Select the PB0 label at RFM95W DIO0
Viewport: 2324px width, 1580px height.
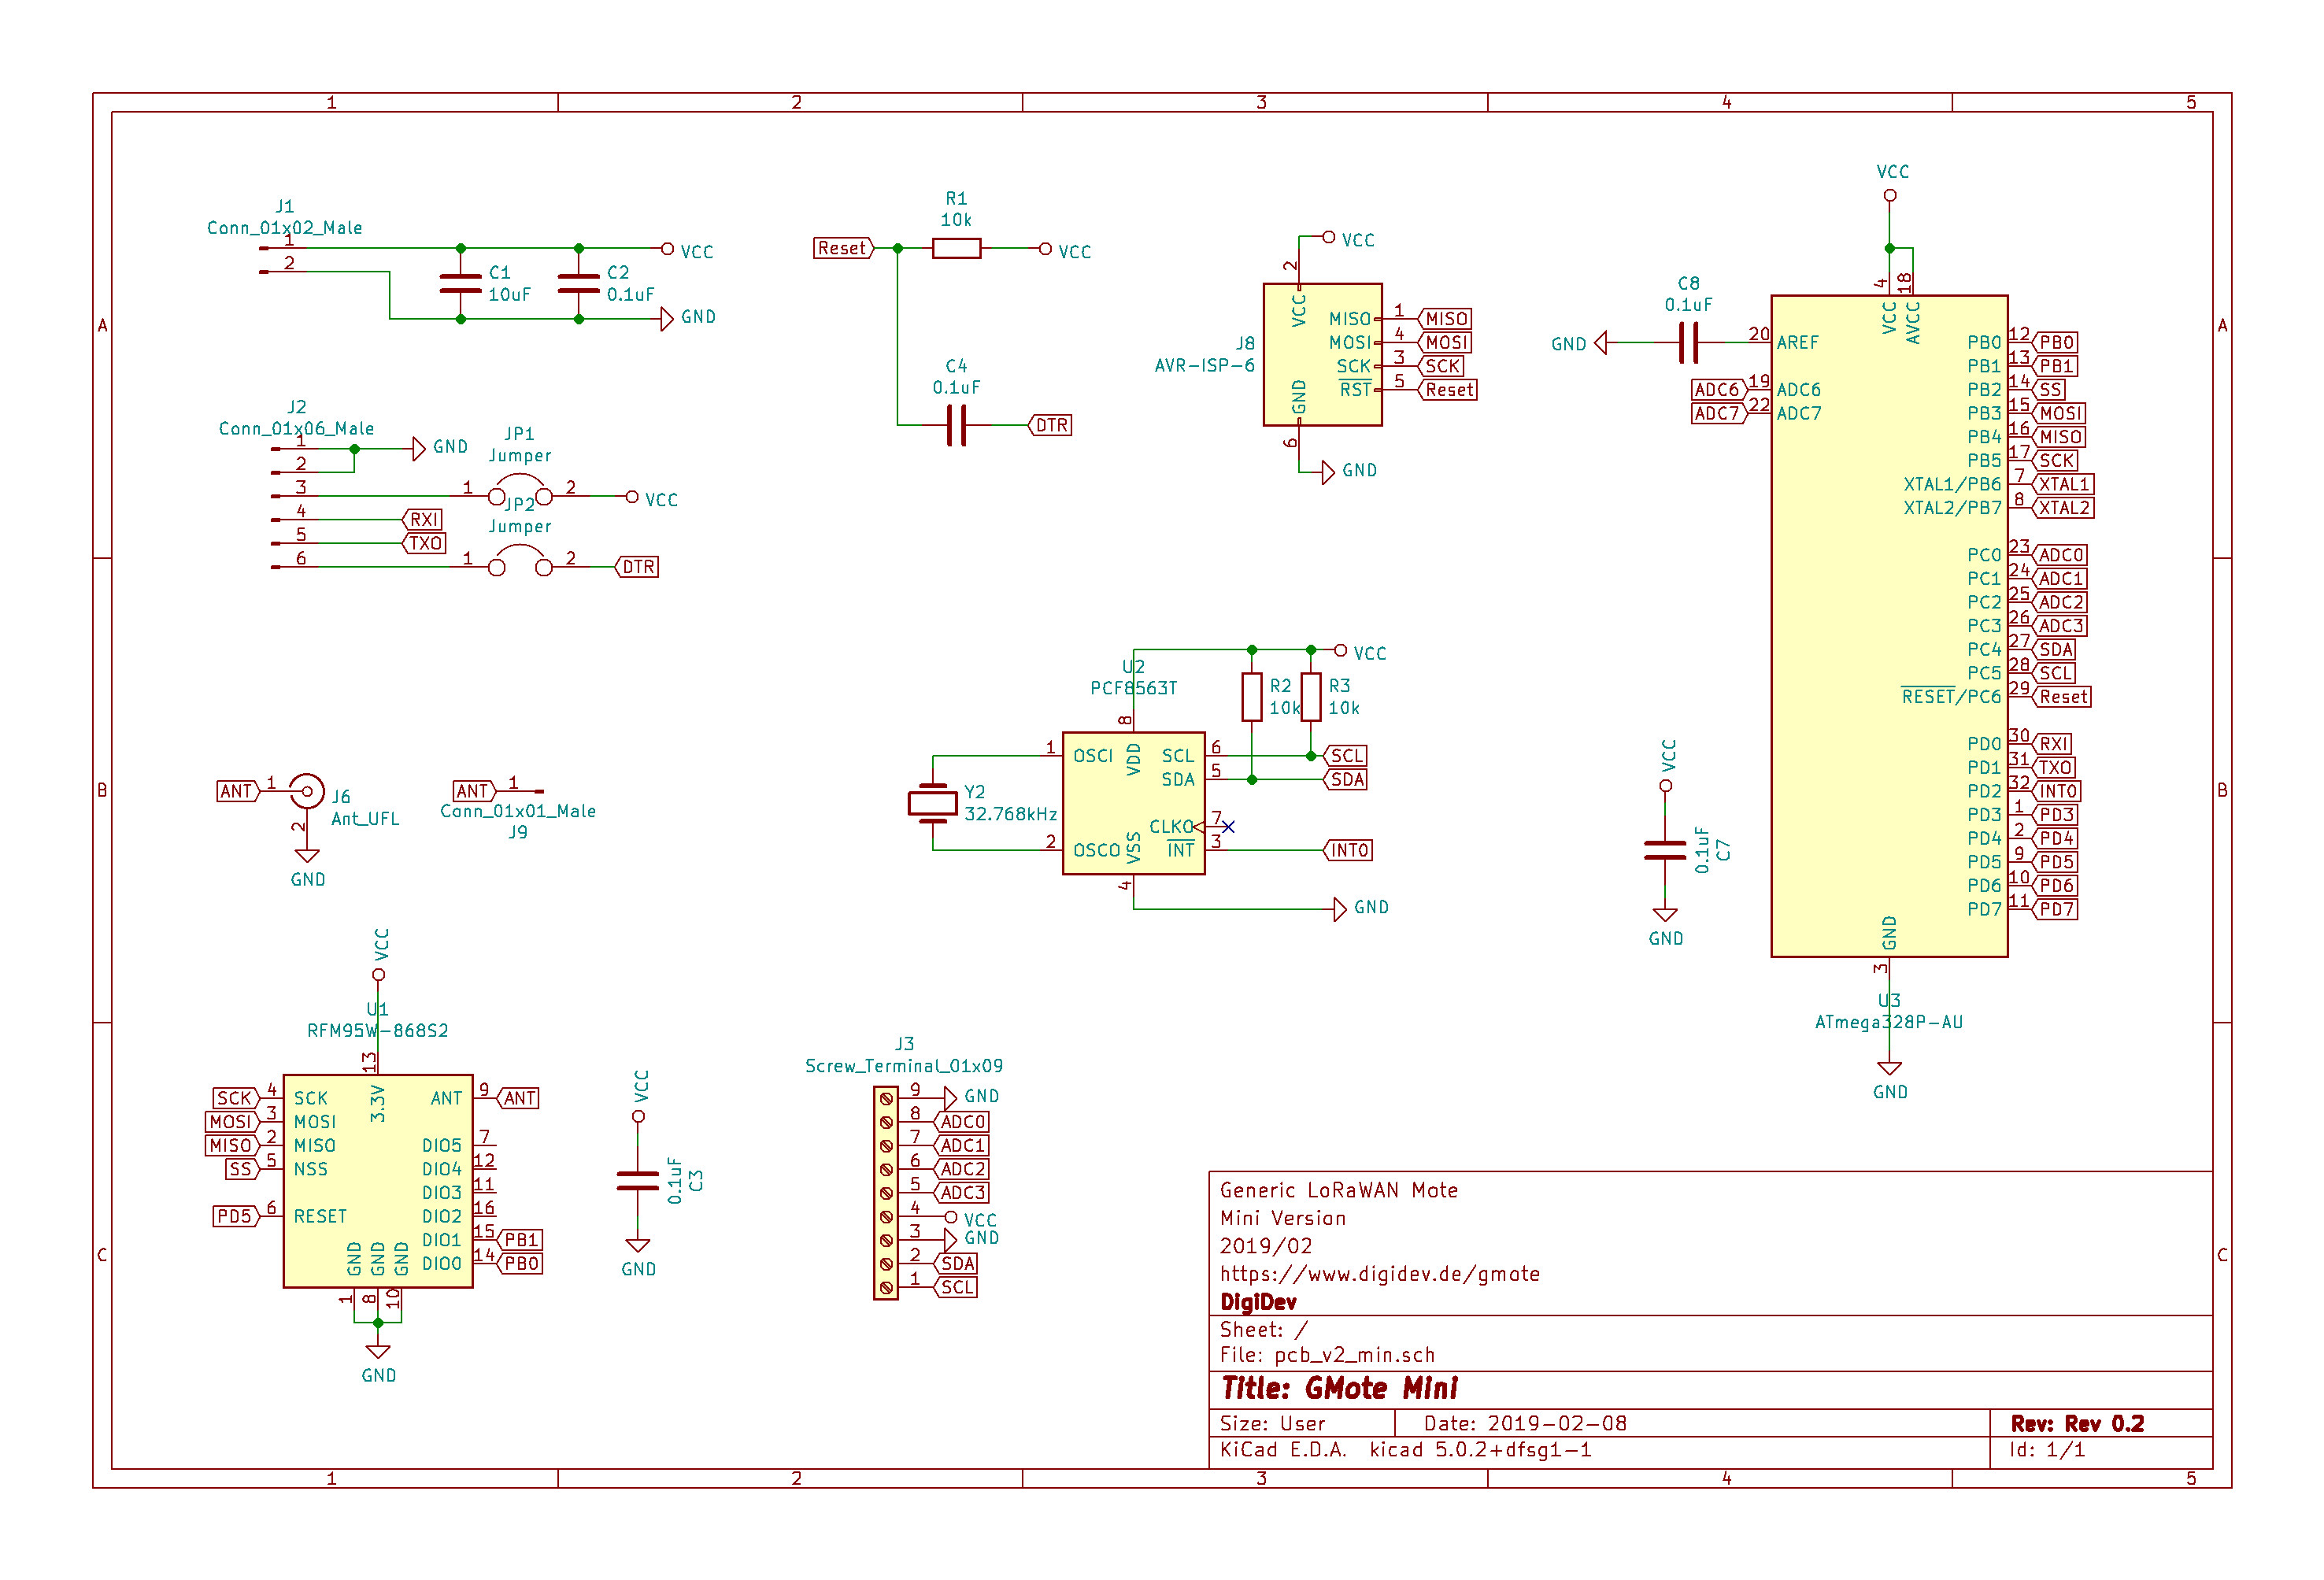point(521,1264)
